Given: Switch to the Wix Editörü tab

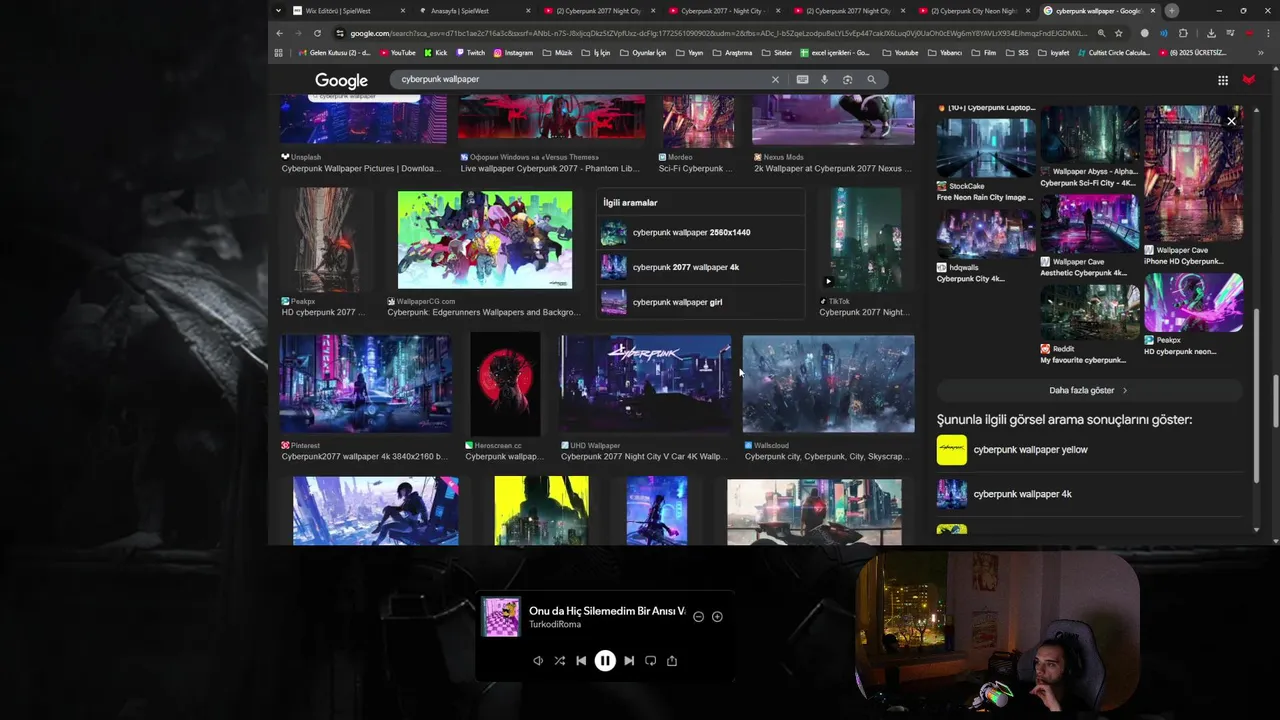Looking at the screenshot, I should click(x=346, y=11).
